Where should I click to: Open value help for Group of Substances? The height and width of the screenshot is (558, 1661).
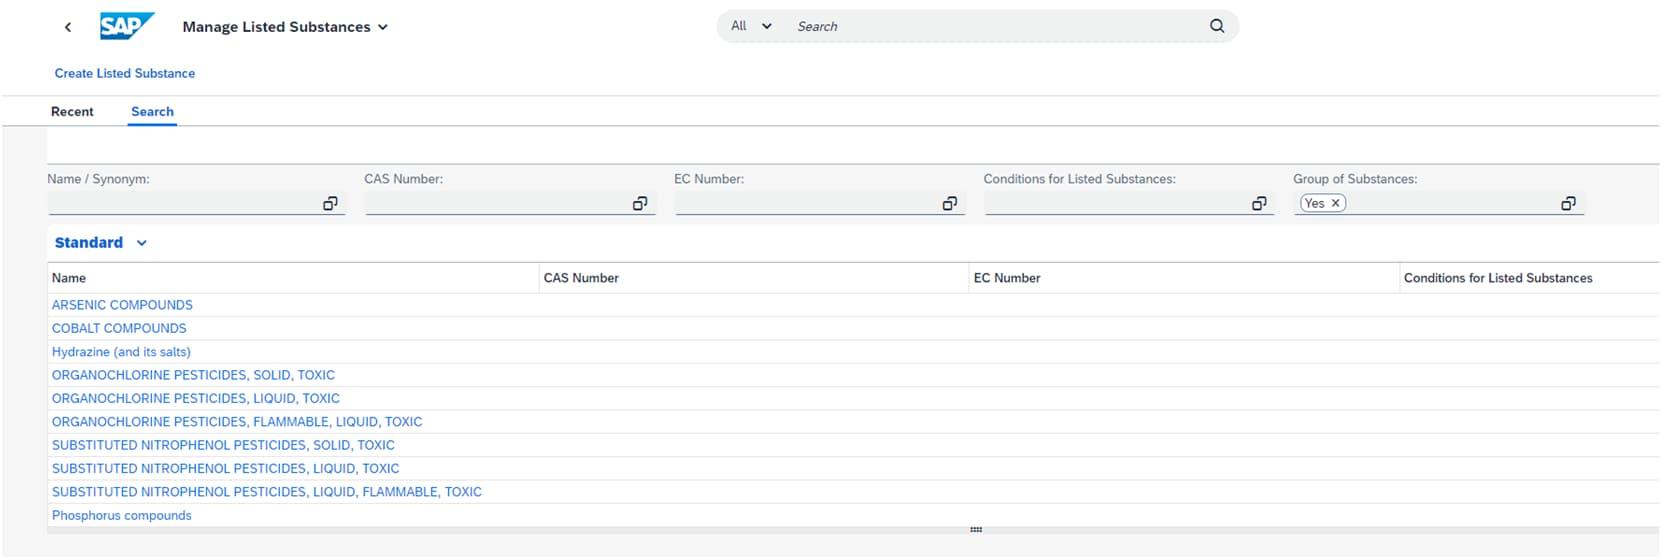pos(1568,203)
